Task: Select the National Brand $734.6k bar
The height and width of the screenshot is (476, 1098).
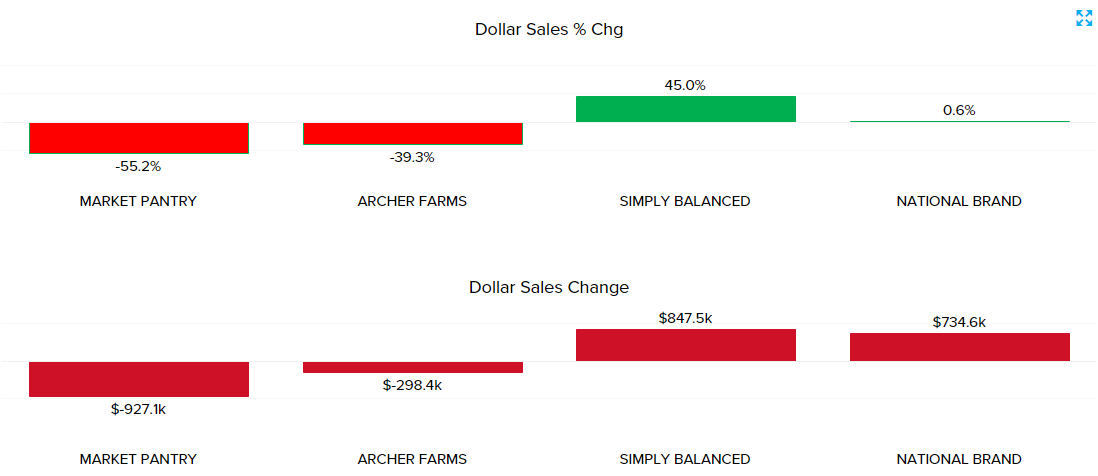Action: pos(960,347)
